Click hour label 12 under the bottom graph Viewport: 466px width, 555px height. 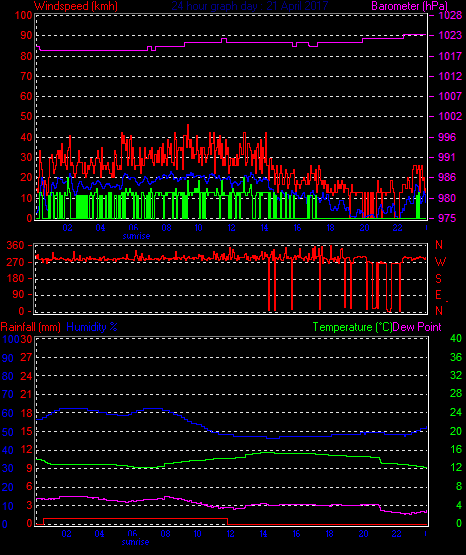pyautogui.click(x=230, y=534)
